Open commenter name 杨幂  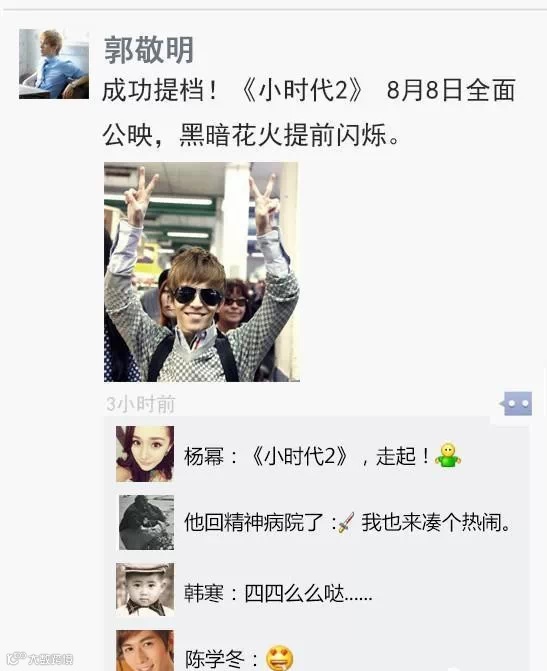[204, 456]
